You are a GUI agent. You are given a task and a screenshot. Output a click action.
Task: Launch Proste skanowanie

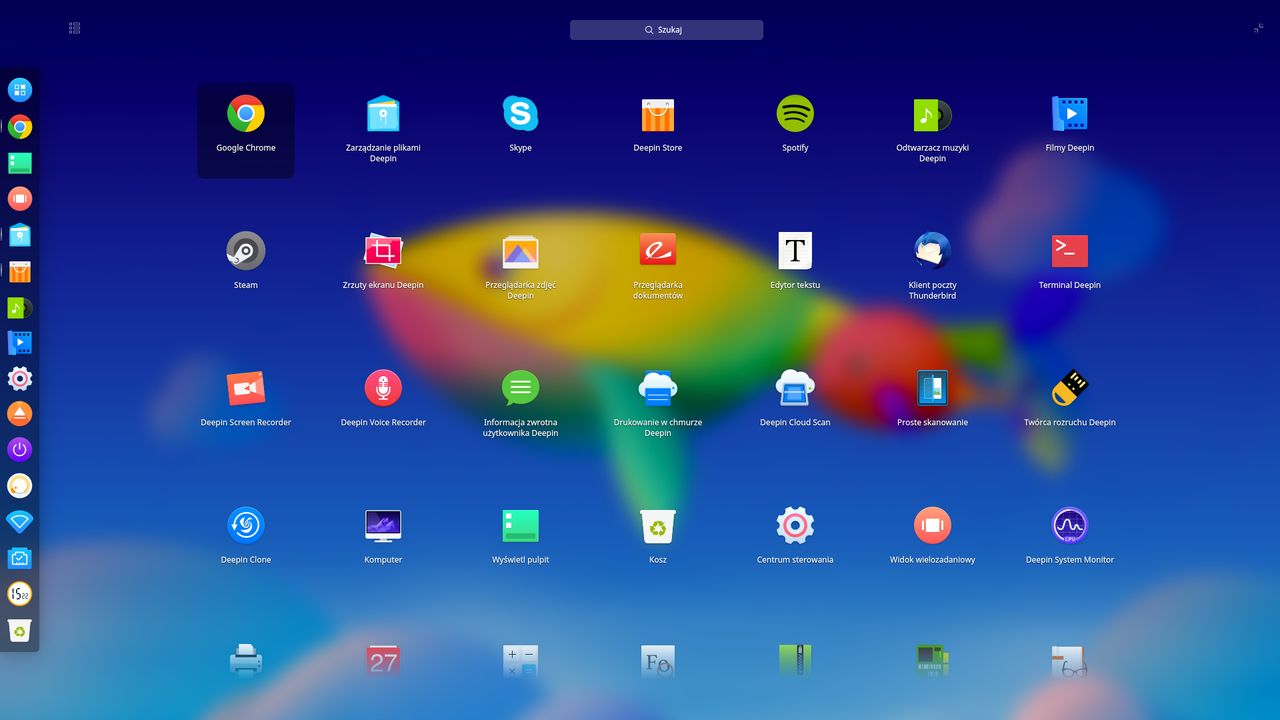(933, 388)
